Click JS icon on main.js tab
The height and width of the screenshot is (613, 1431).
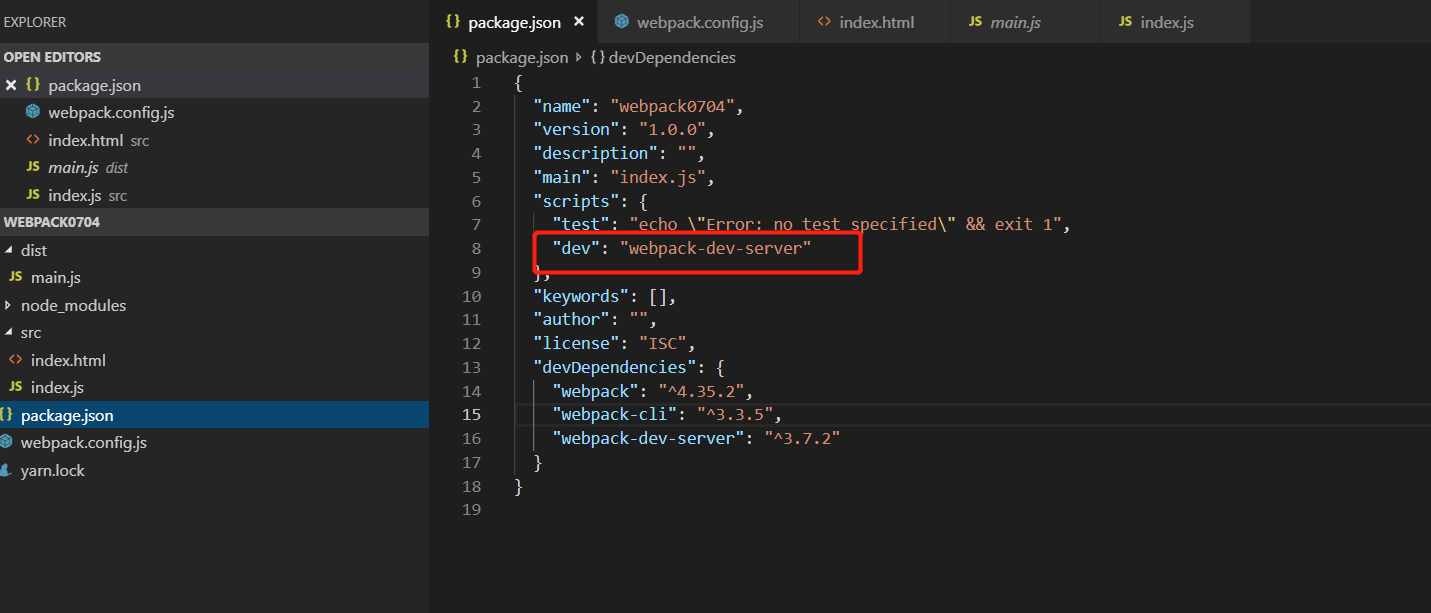975,22
